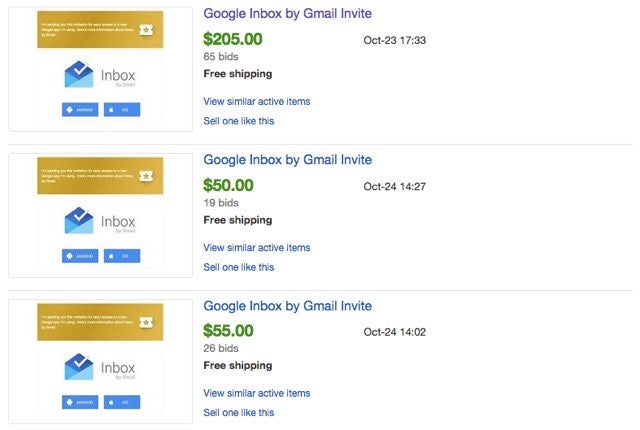Open the $55.00 Google Inbox Invite listing title
Image resolution: width=640 pixels, height=430 pixels.
point(287,306)
